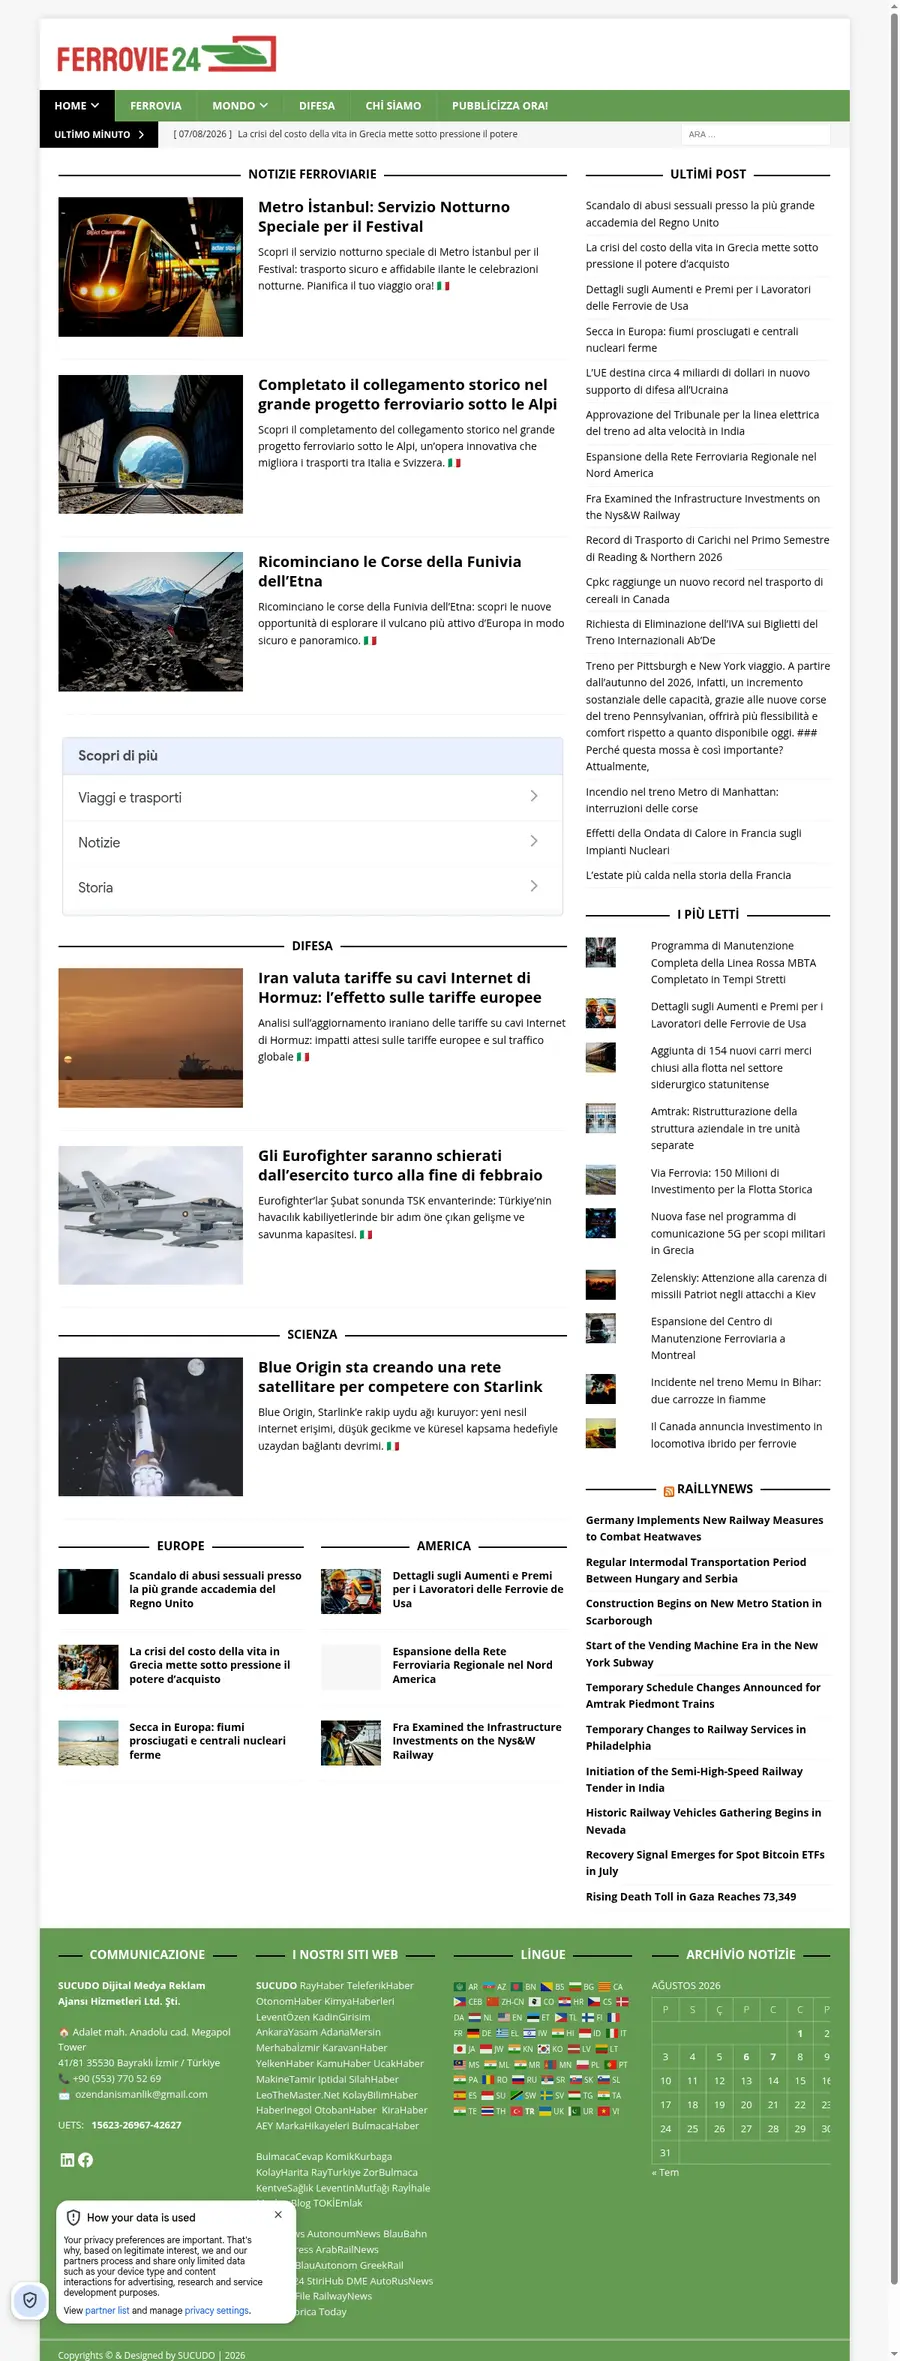Open 'Germany Implements New Railway Measures' news

click(704, 1528)
